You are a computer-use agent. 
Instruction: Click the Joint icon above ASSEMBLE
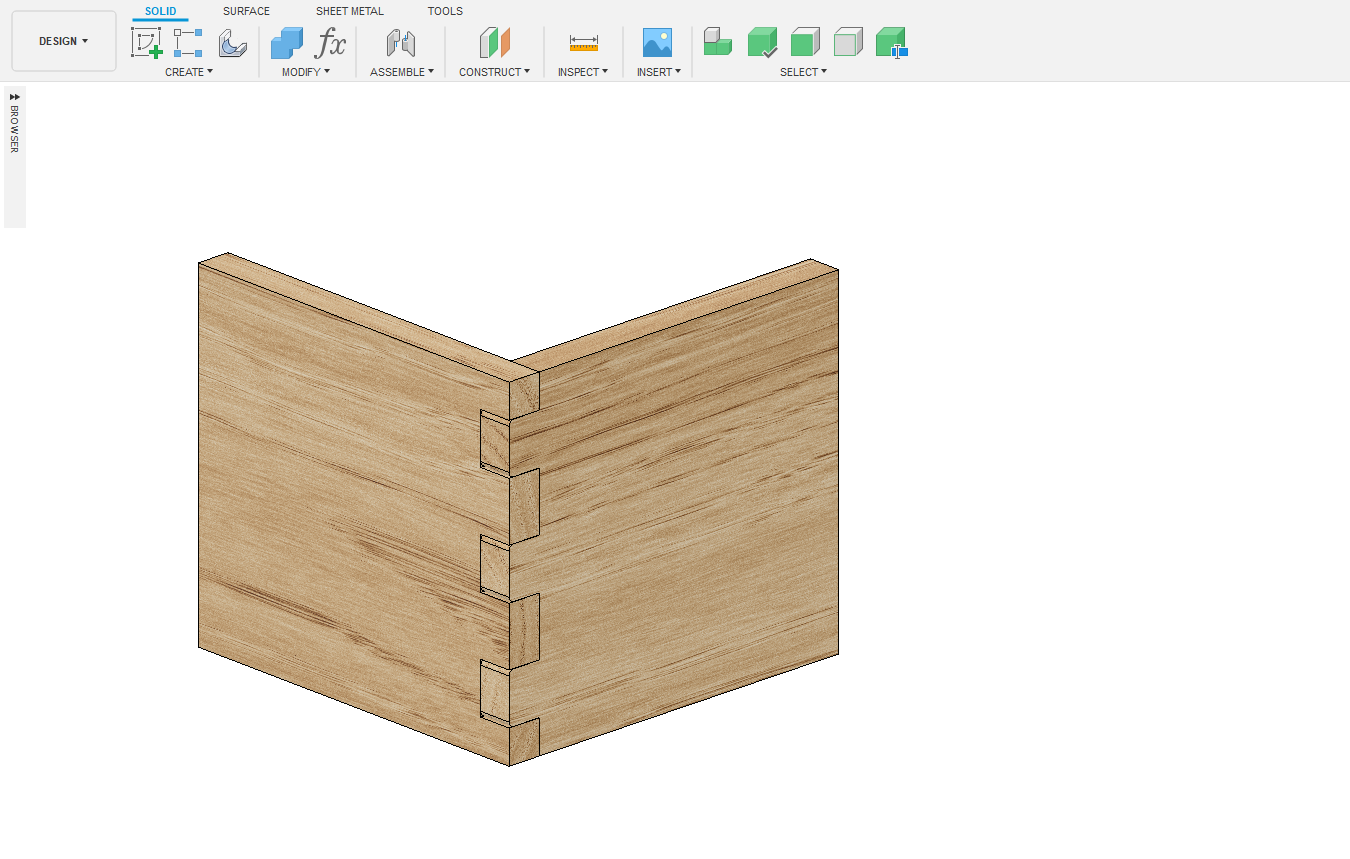(x=401, y=43)
